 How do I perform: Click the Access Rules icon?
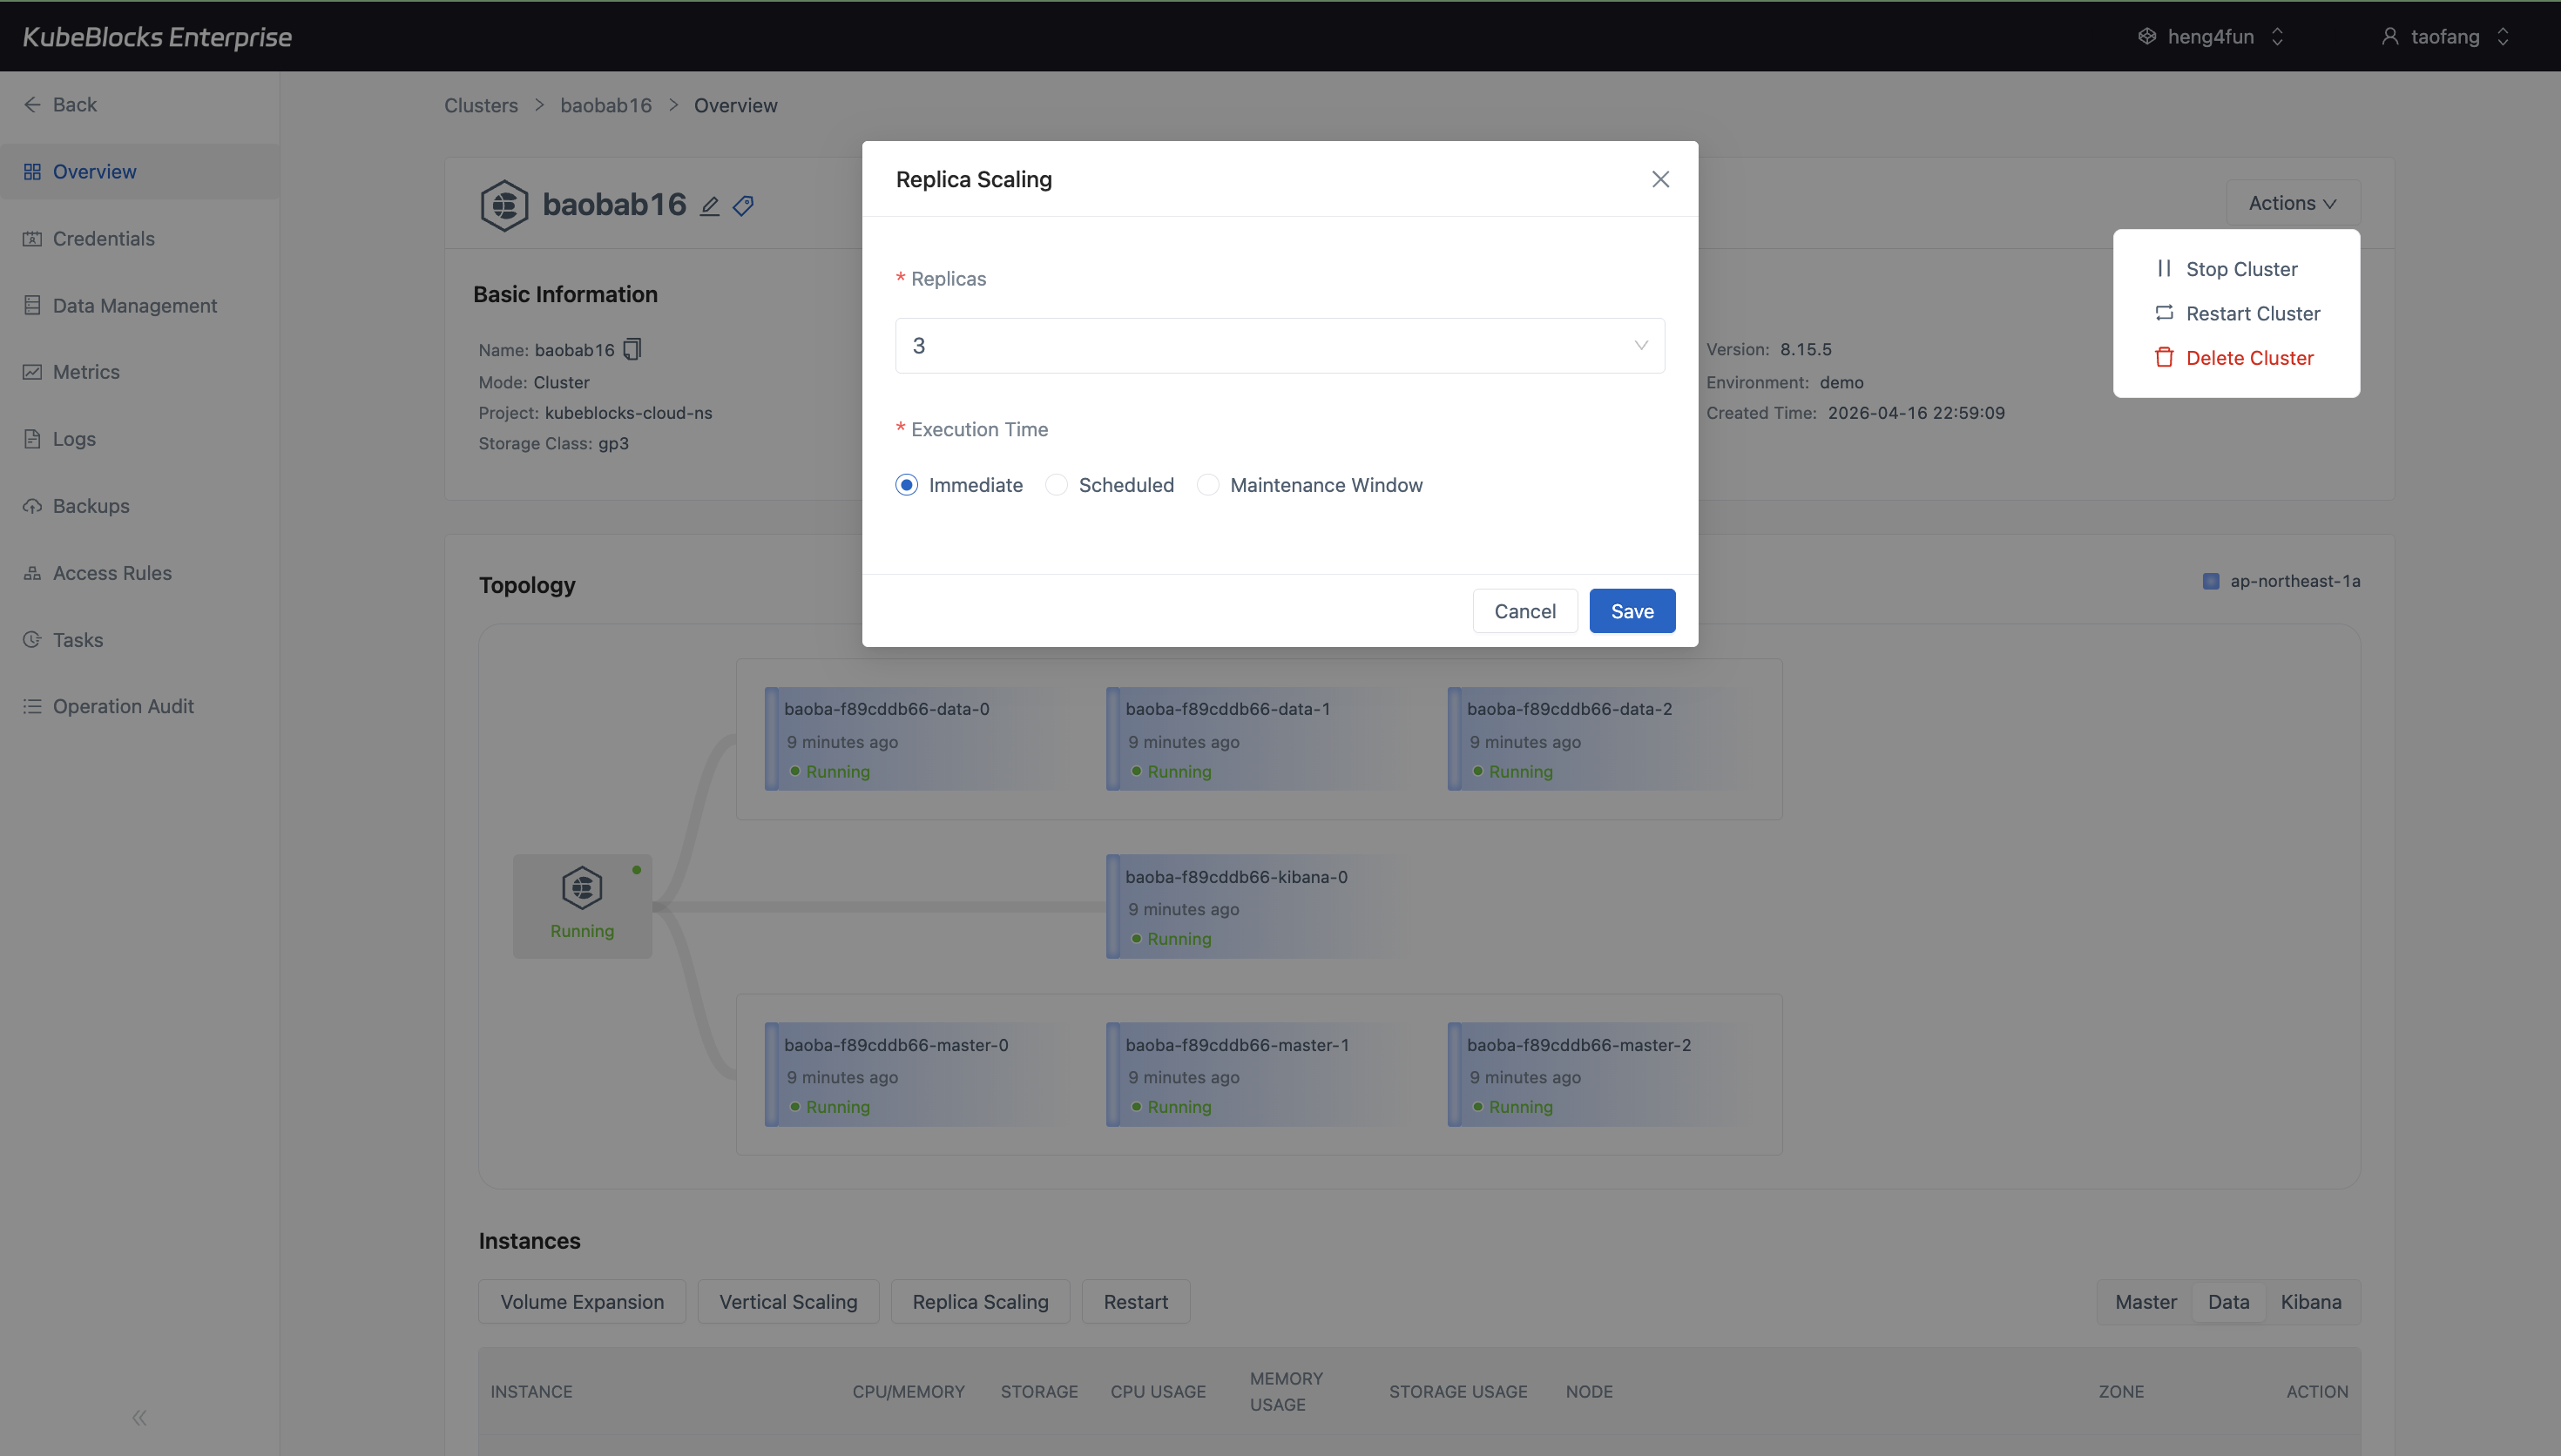pyautogui.click(x=32, y=573)
